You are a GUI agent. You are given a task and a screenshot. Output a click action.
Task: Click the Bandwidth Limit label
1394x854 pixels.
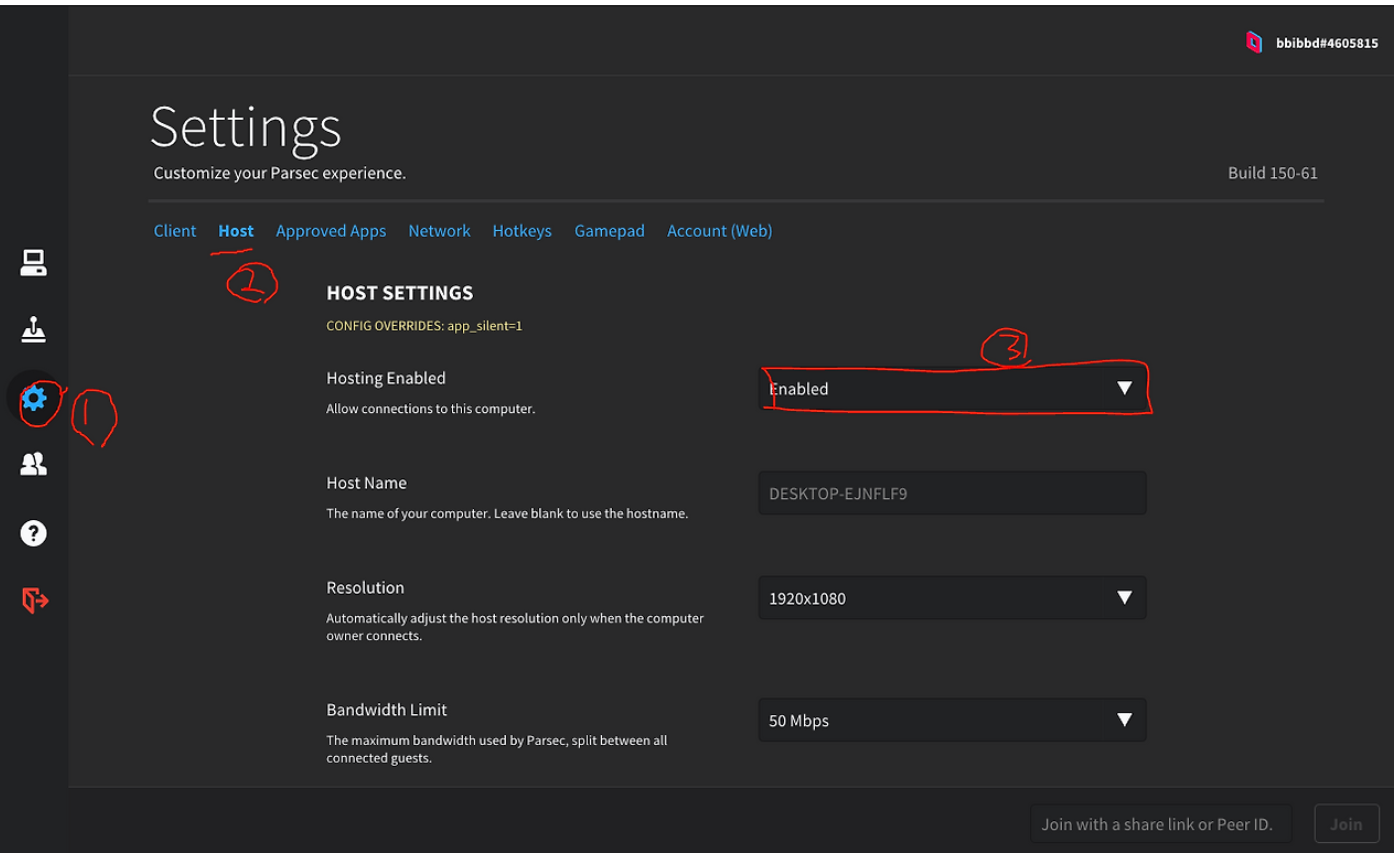point(387,710)
